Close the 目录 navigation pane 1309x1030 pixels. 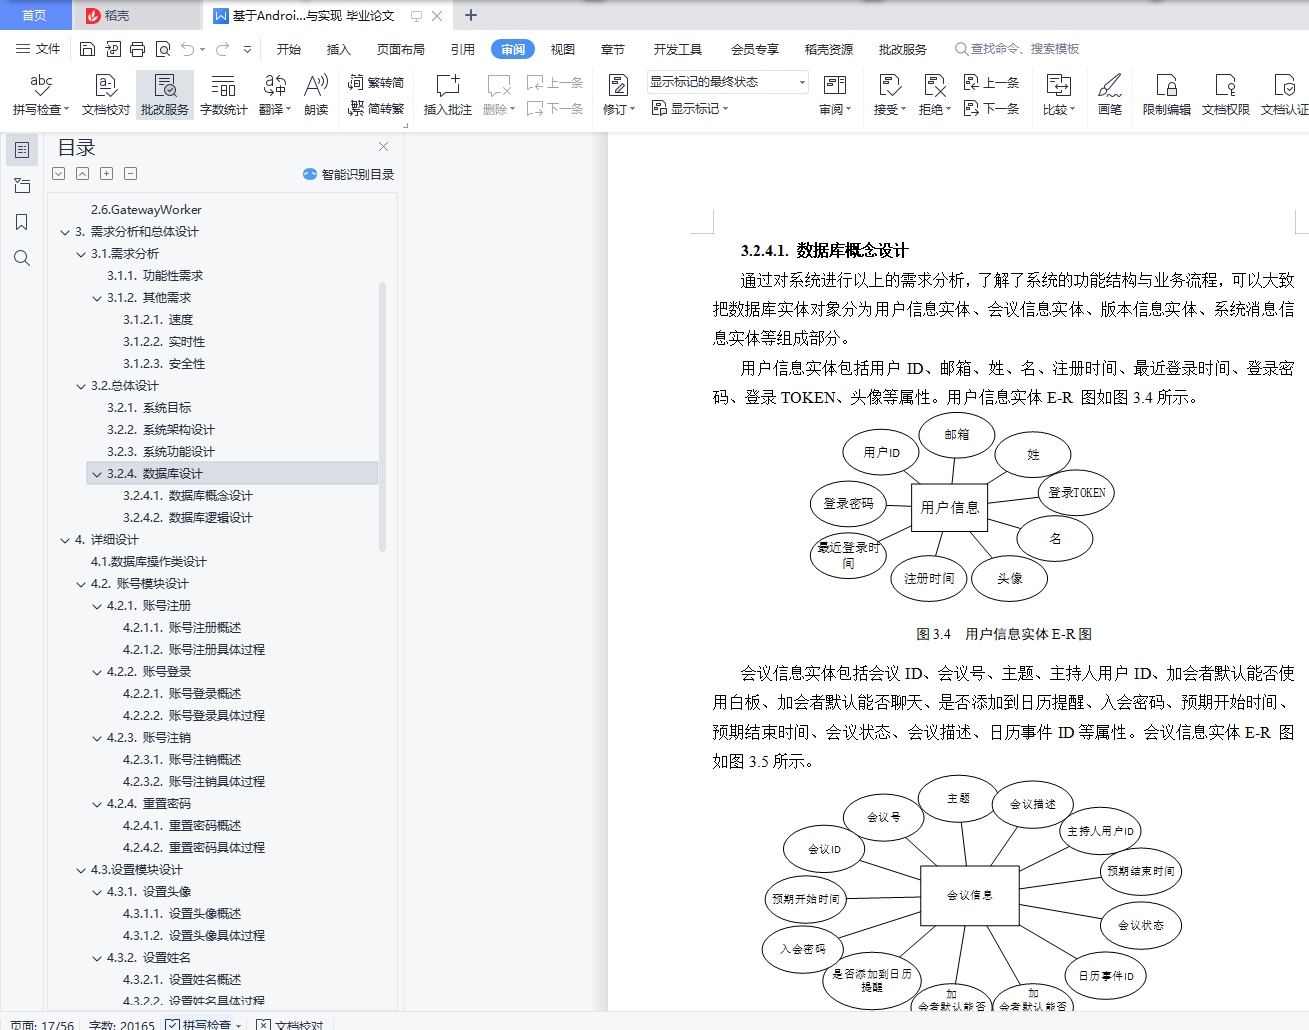pos(383,147)
